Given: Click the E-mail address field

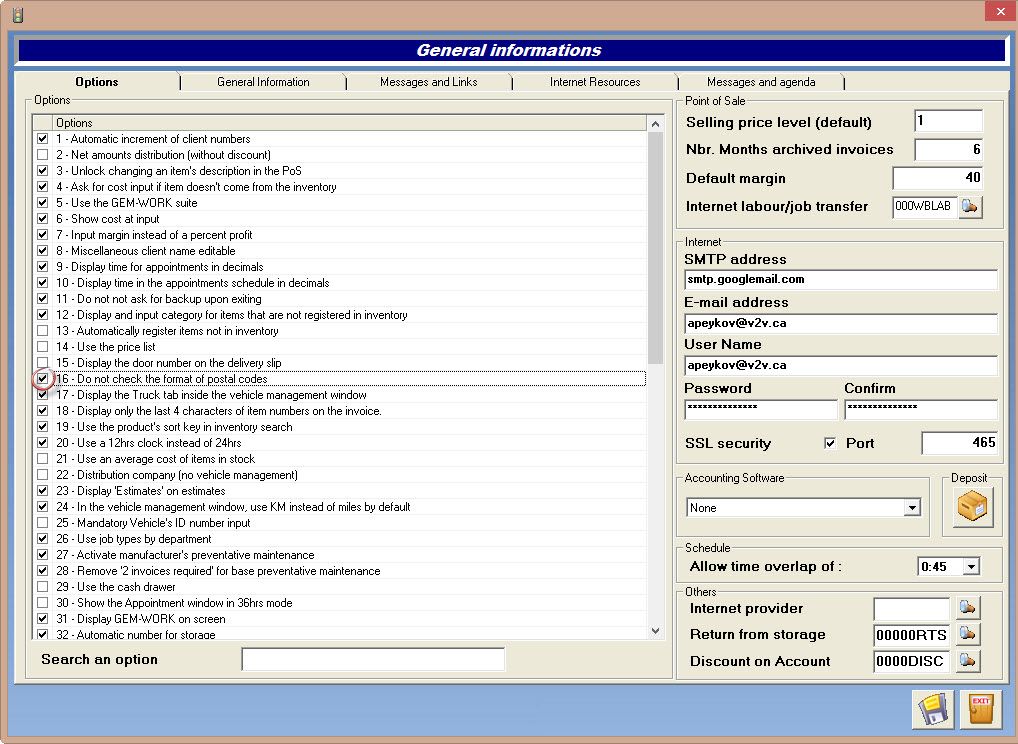Looking at the screenshot, I should point(841,323).
